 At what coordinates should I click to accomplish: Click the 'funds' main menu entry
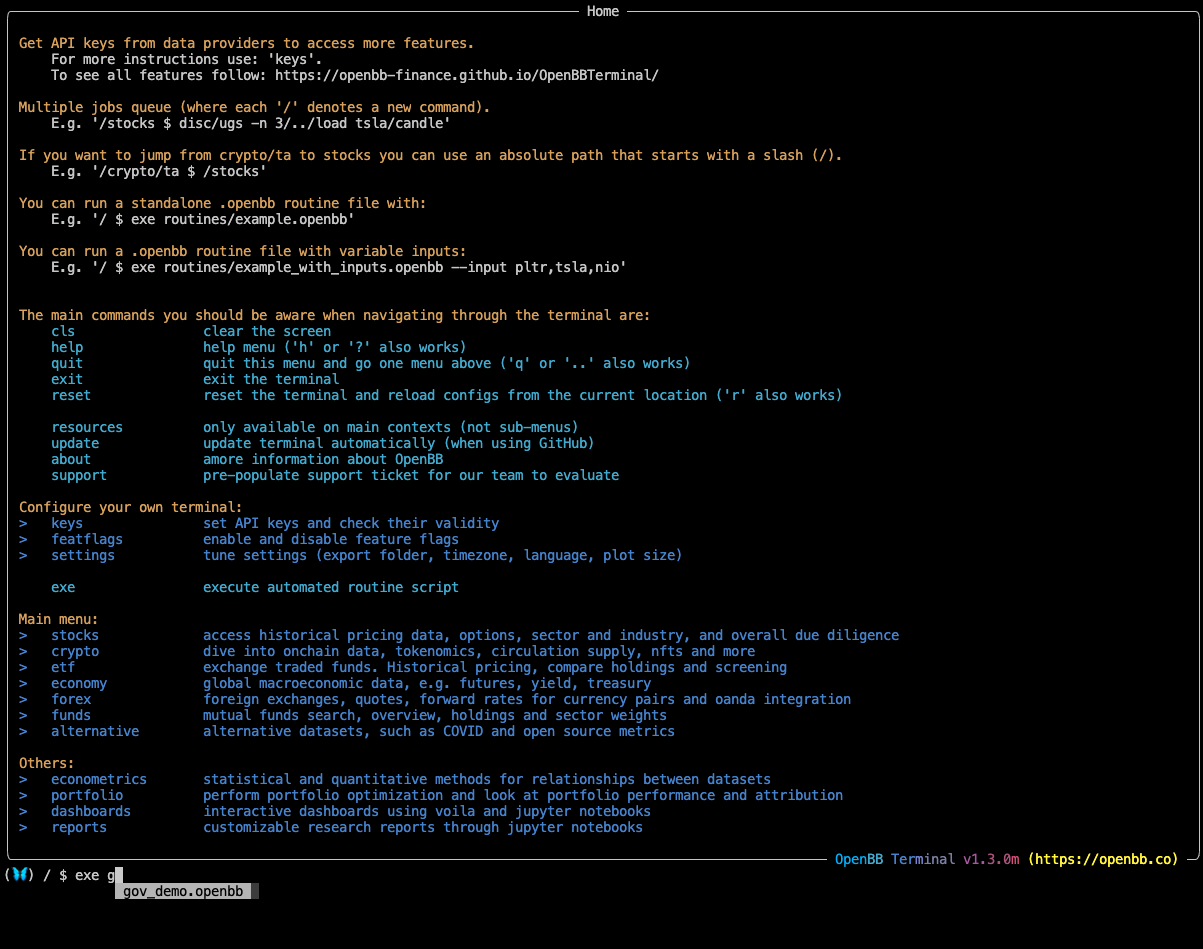pos(71,715)
